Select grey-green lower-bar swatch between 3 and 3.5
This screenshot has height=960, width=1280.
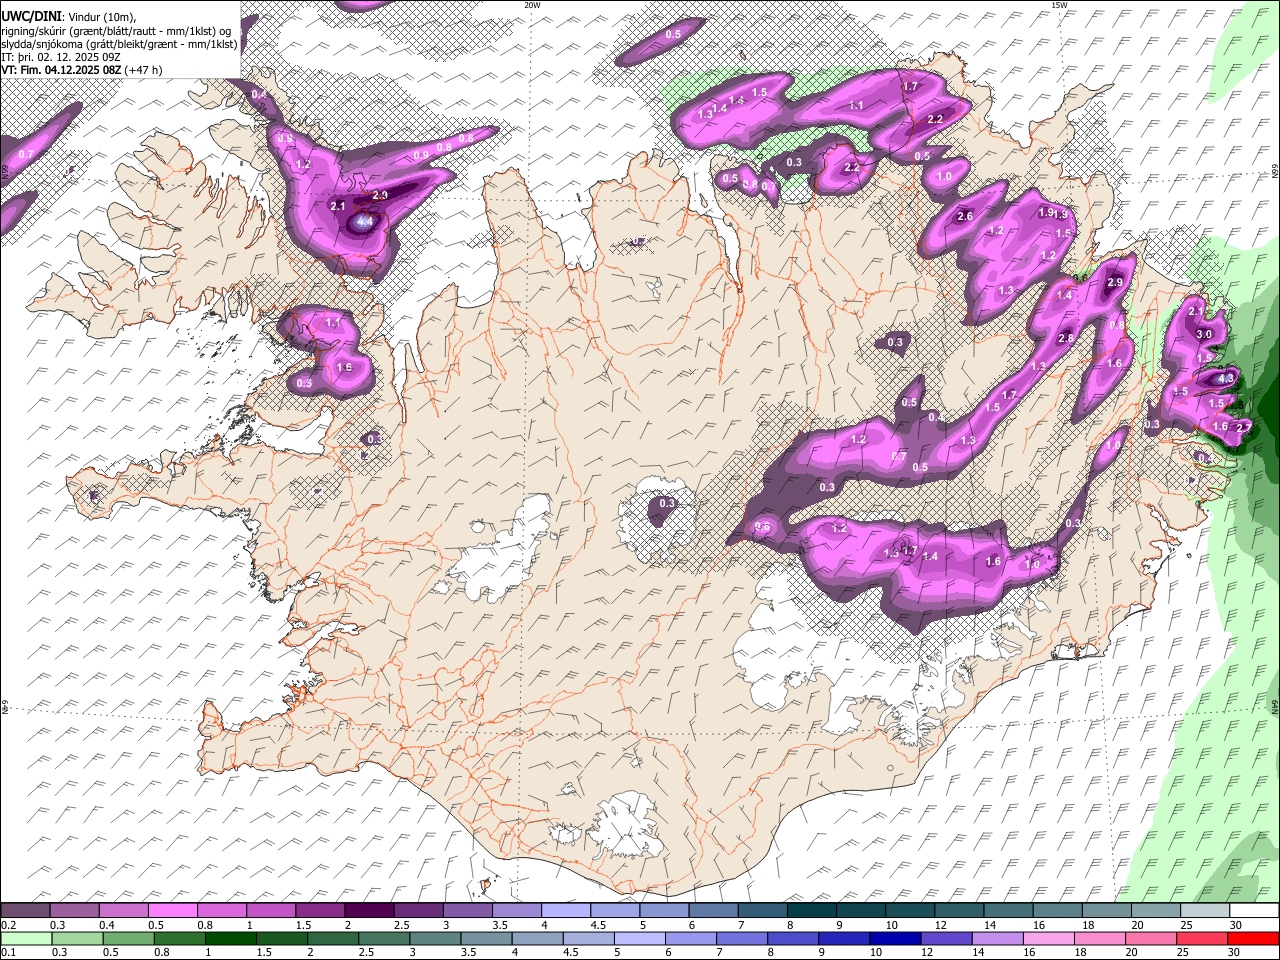[x=434, y=939]
